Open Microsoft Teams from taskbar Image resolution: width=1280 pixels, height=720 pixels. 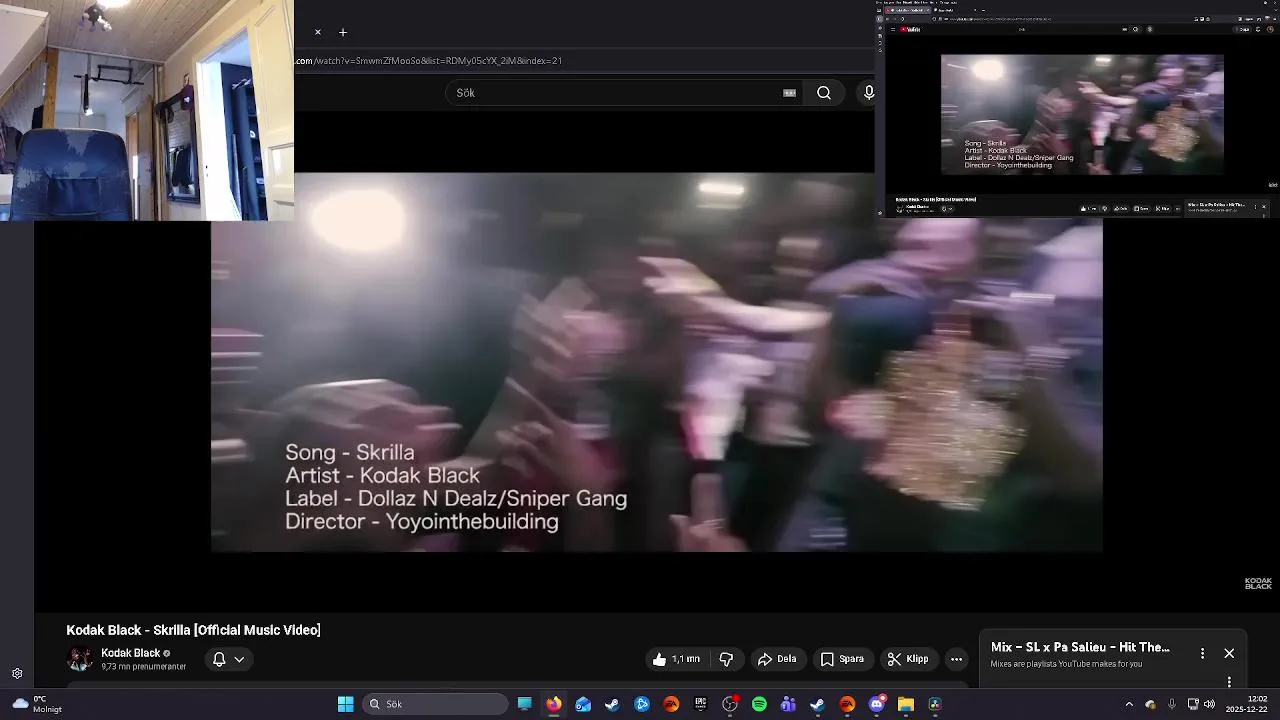tap(788, 704)
